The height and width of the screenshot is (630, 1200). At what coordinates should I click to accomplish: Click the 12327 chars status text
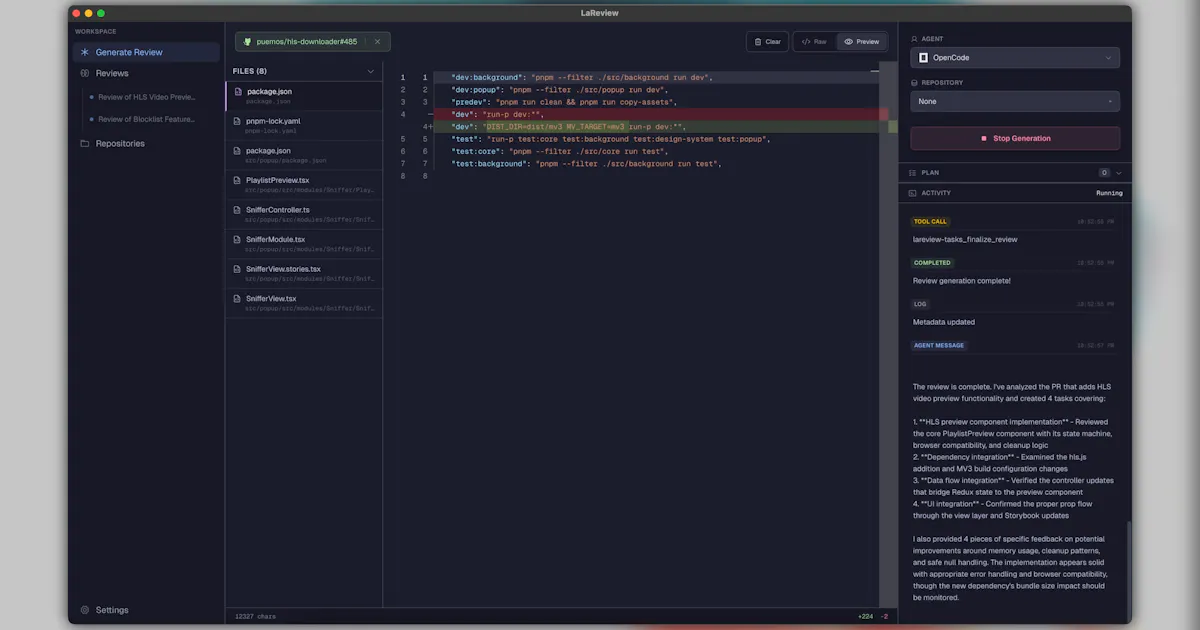coord(253,616)
